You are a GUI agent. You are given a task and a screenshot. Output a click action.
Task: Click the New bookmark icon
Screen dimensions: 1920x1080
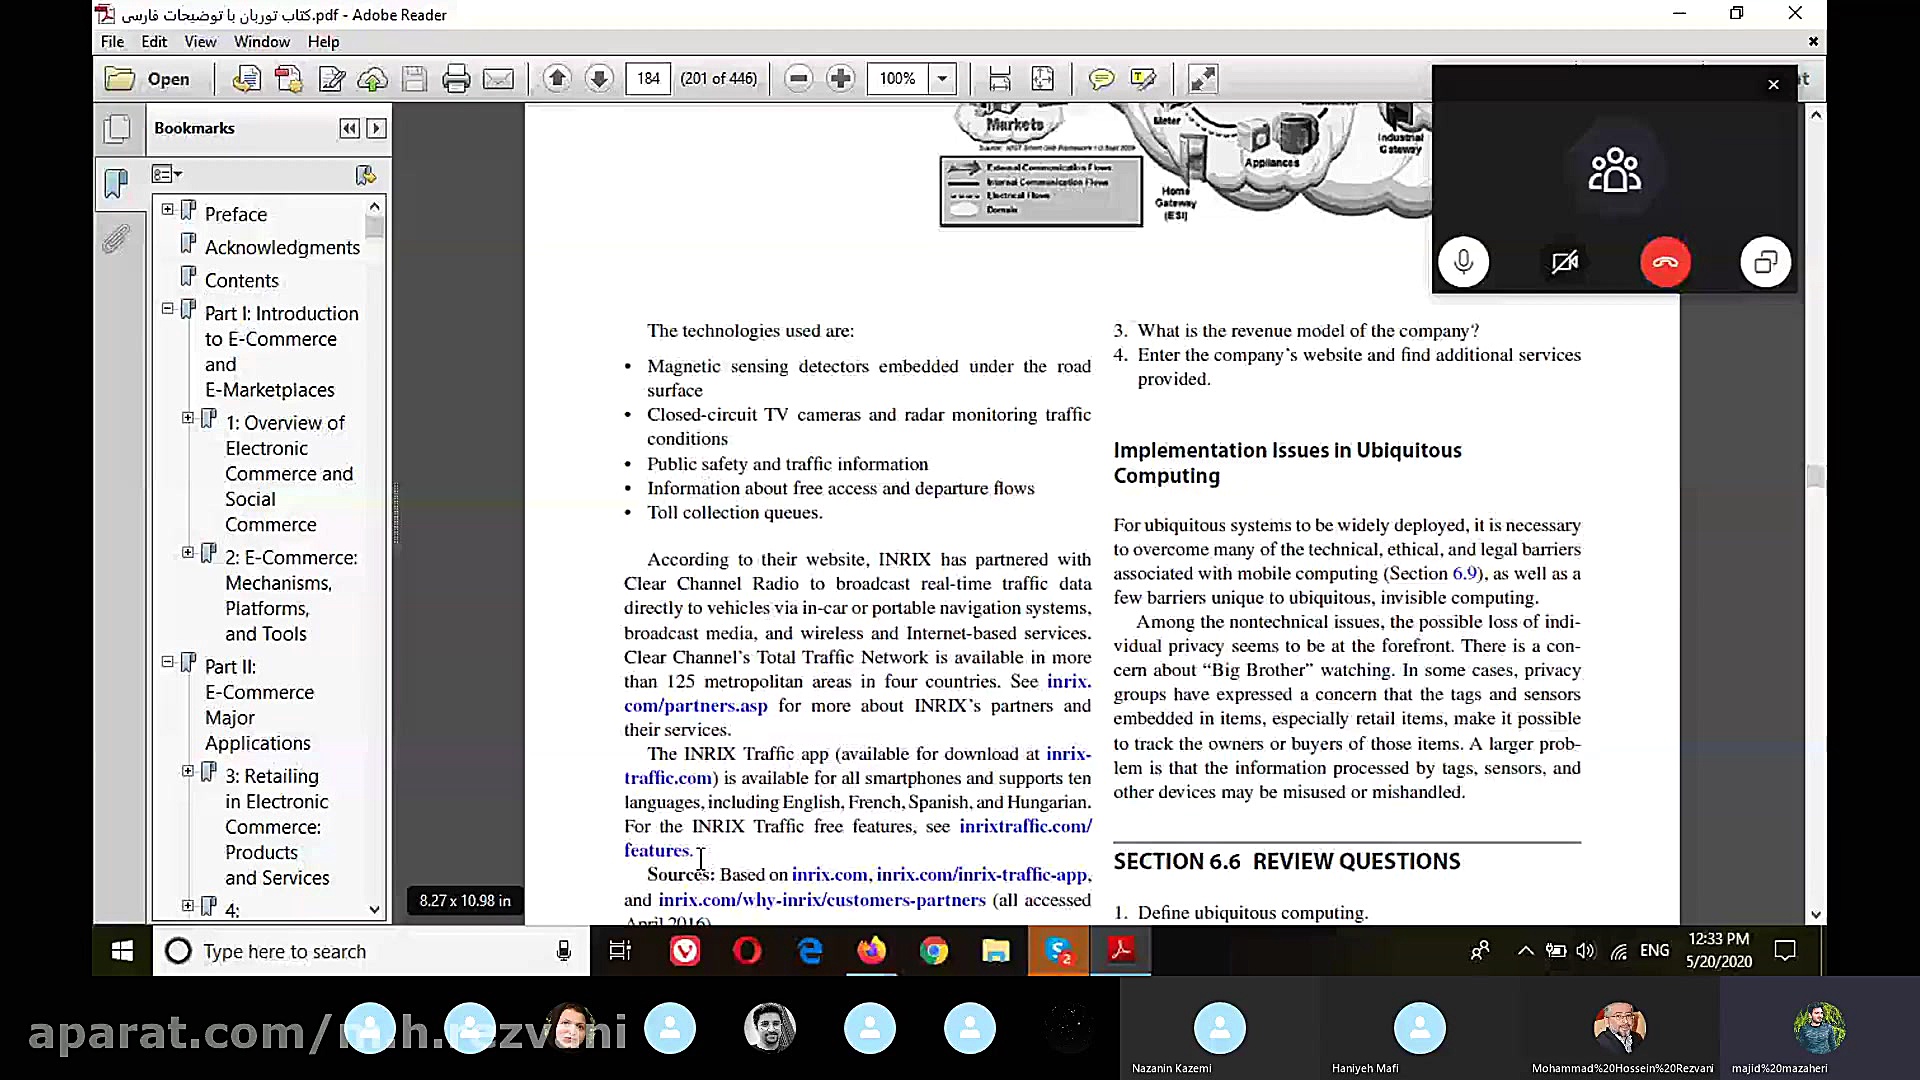coord(366,175)
